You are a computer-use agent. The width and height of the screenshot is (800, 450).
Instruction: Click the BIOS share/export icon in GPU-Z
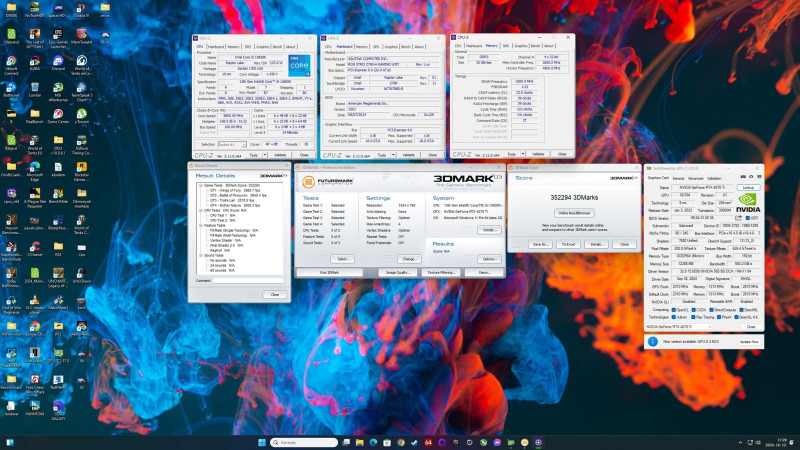point(738,218)
